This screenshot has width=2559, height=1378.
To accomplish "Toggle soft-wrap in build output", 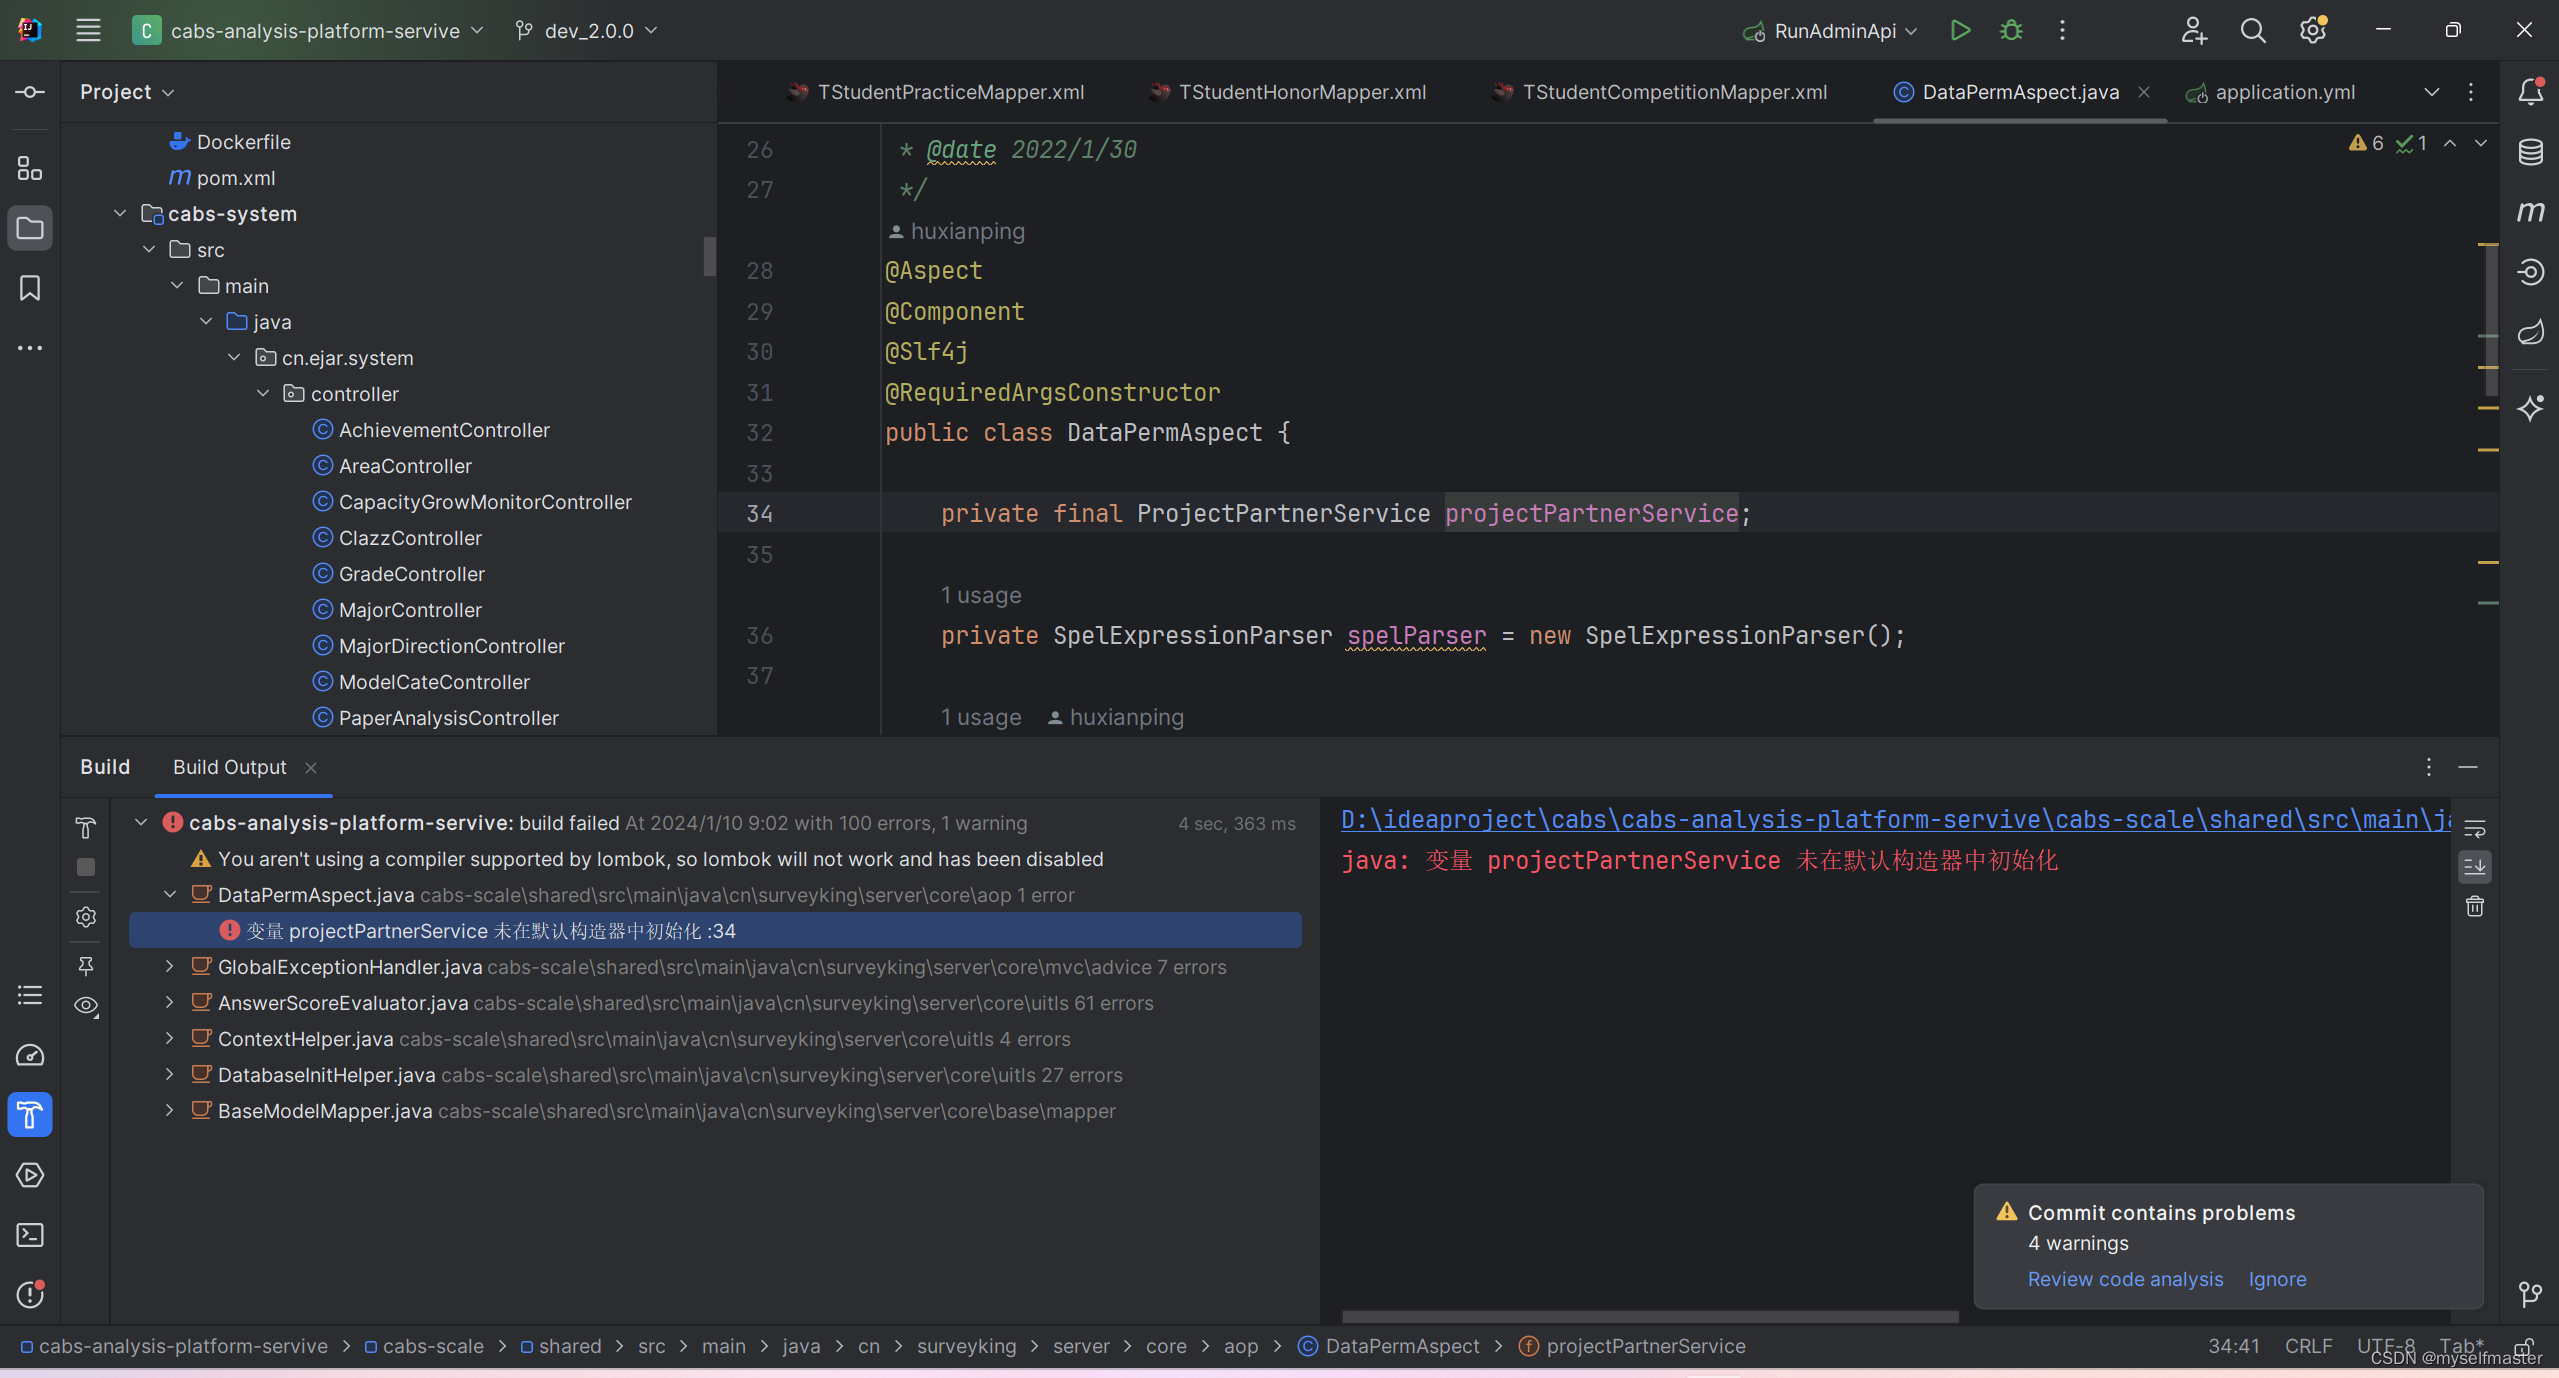I will (2475, 829).
